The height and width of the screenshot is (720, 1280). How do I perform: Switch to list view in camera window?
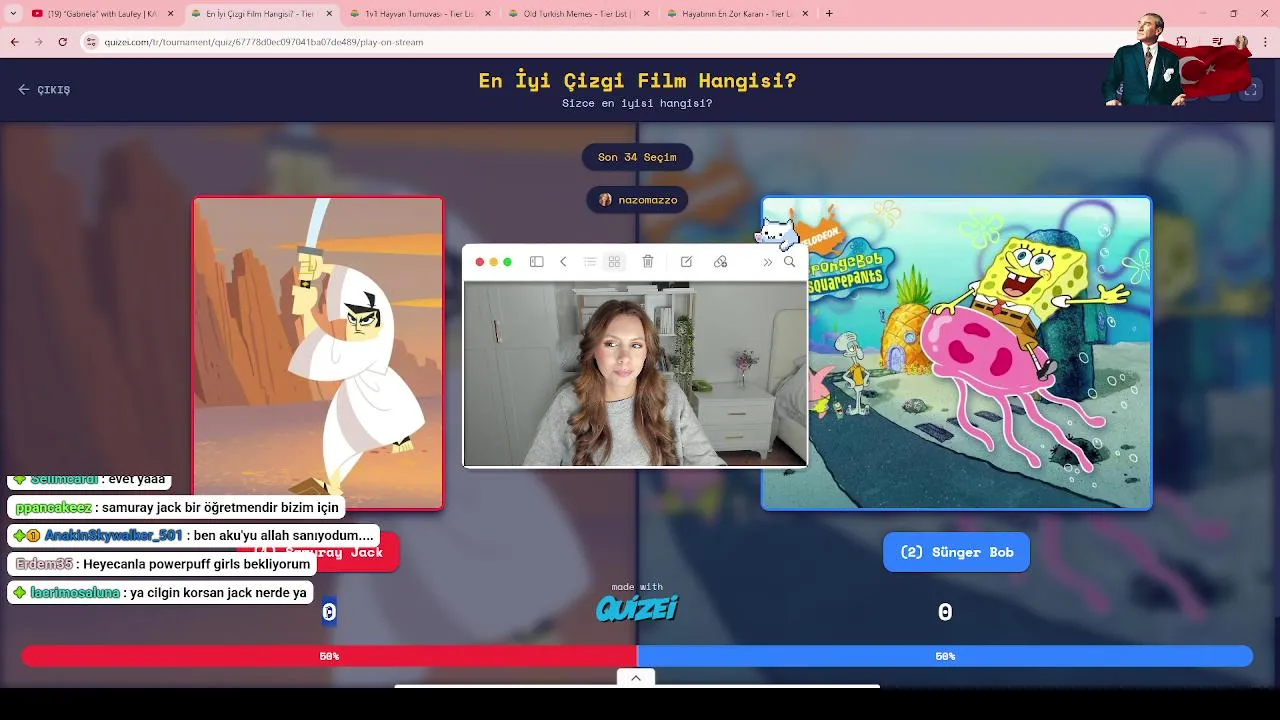tap(590, 262)
